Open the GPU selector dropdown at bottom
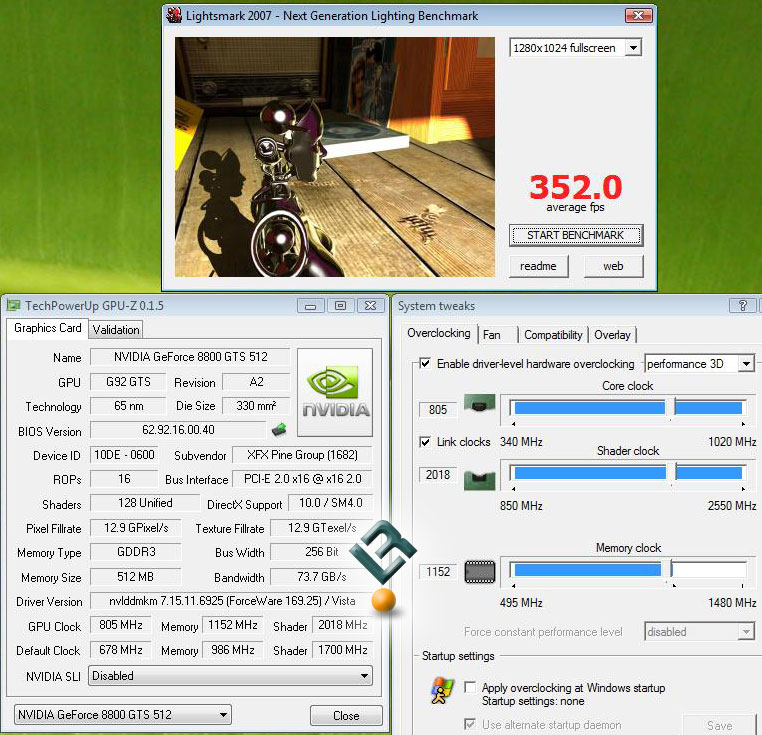Screen dimensions: 762x735 coord(122,715)
